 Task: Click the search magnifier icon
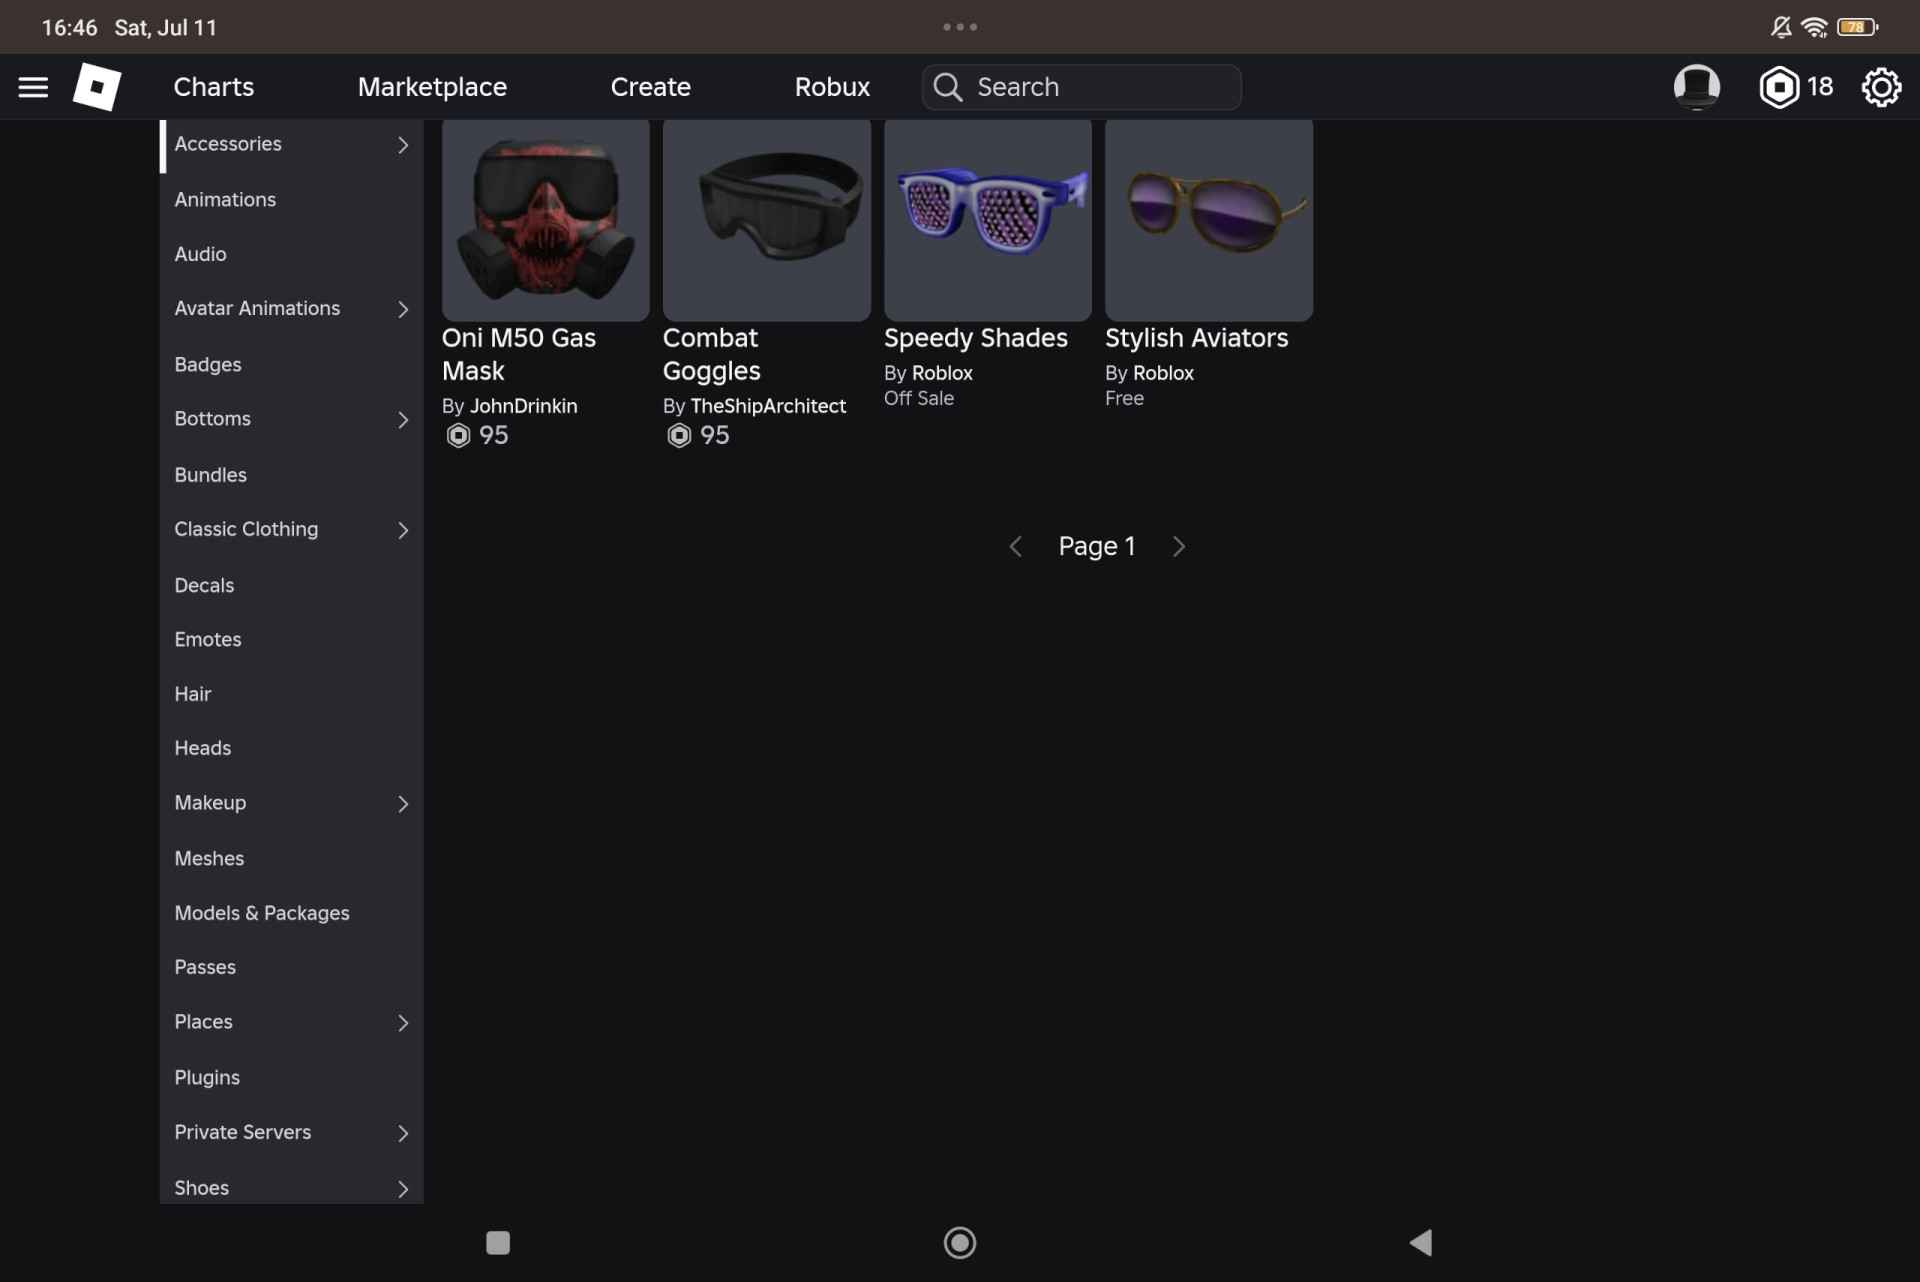tap(947, 87)
